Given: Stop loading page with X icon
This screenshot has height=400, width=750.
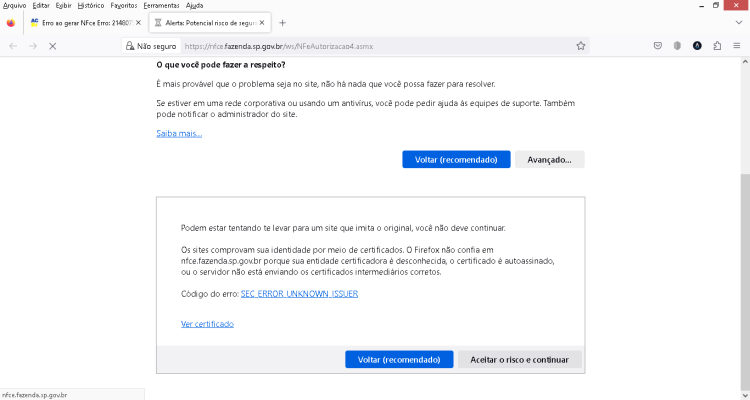Looking at the screenshot, I should tap(53, 46).
